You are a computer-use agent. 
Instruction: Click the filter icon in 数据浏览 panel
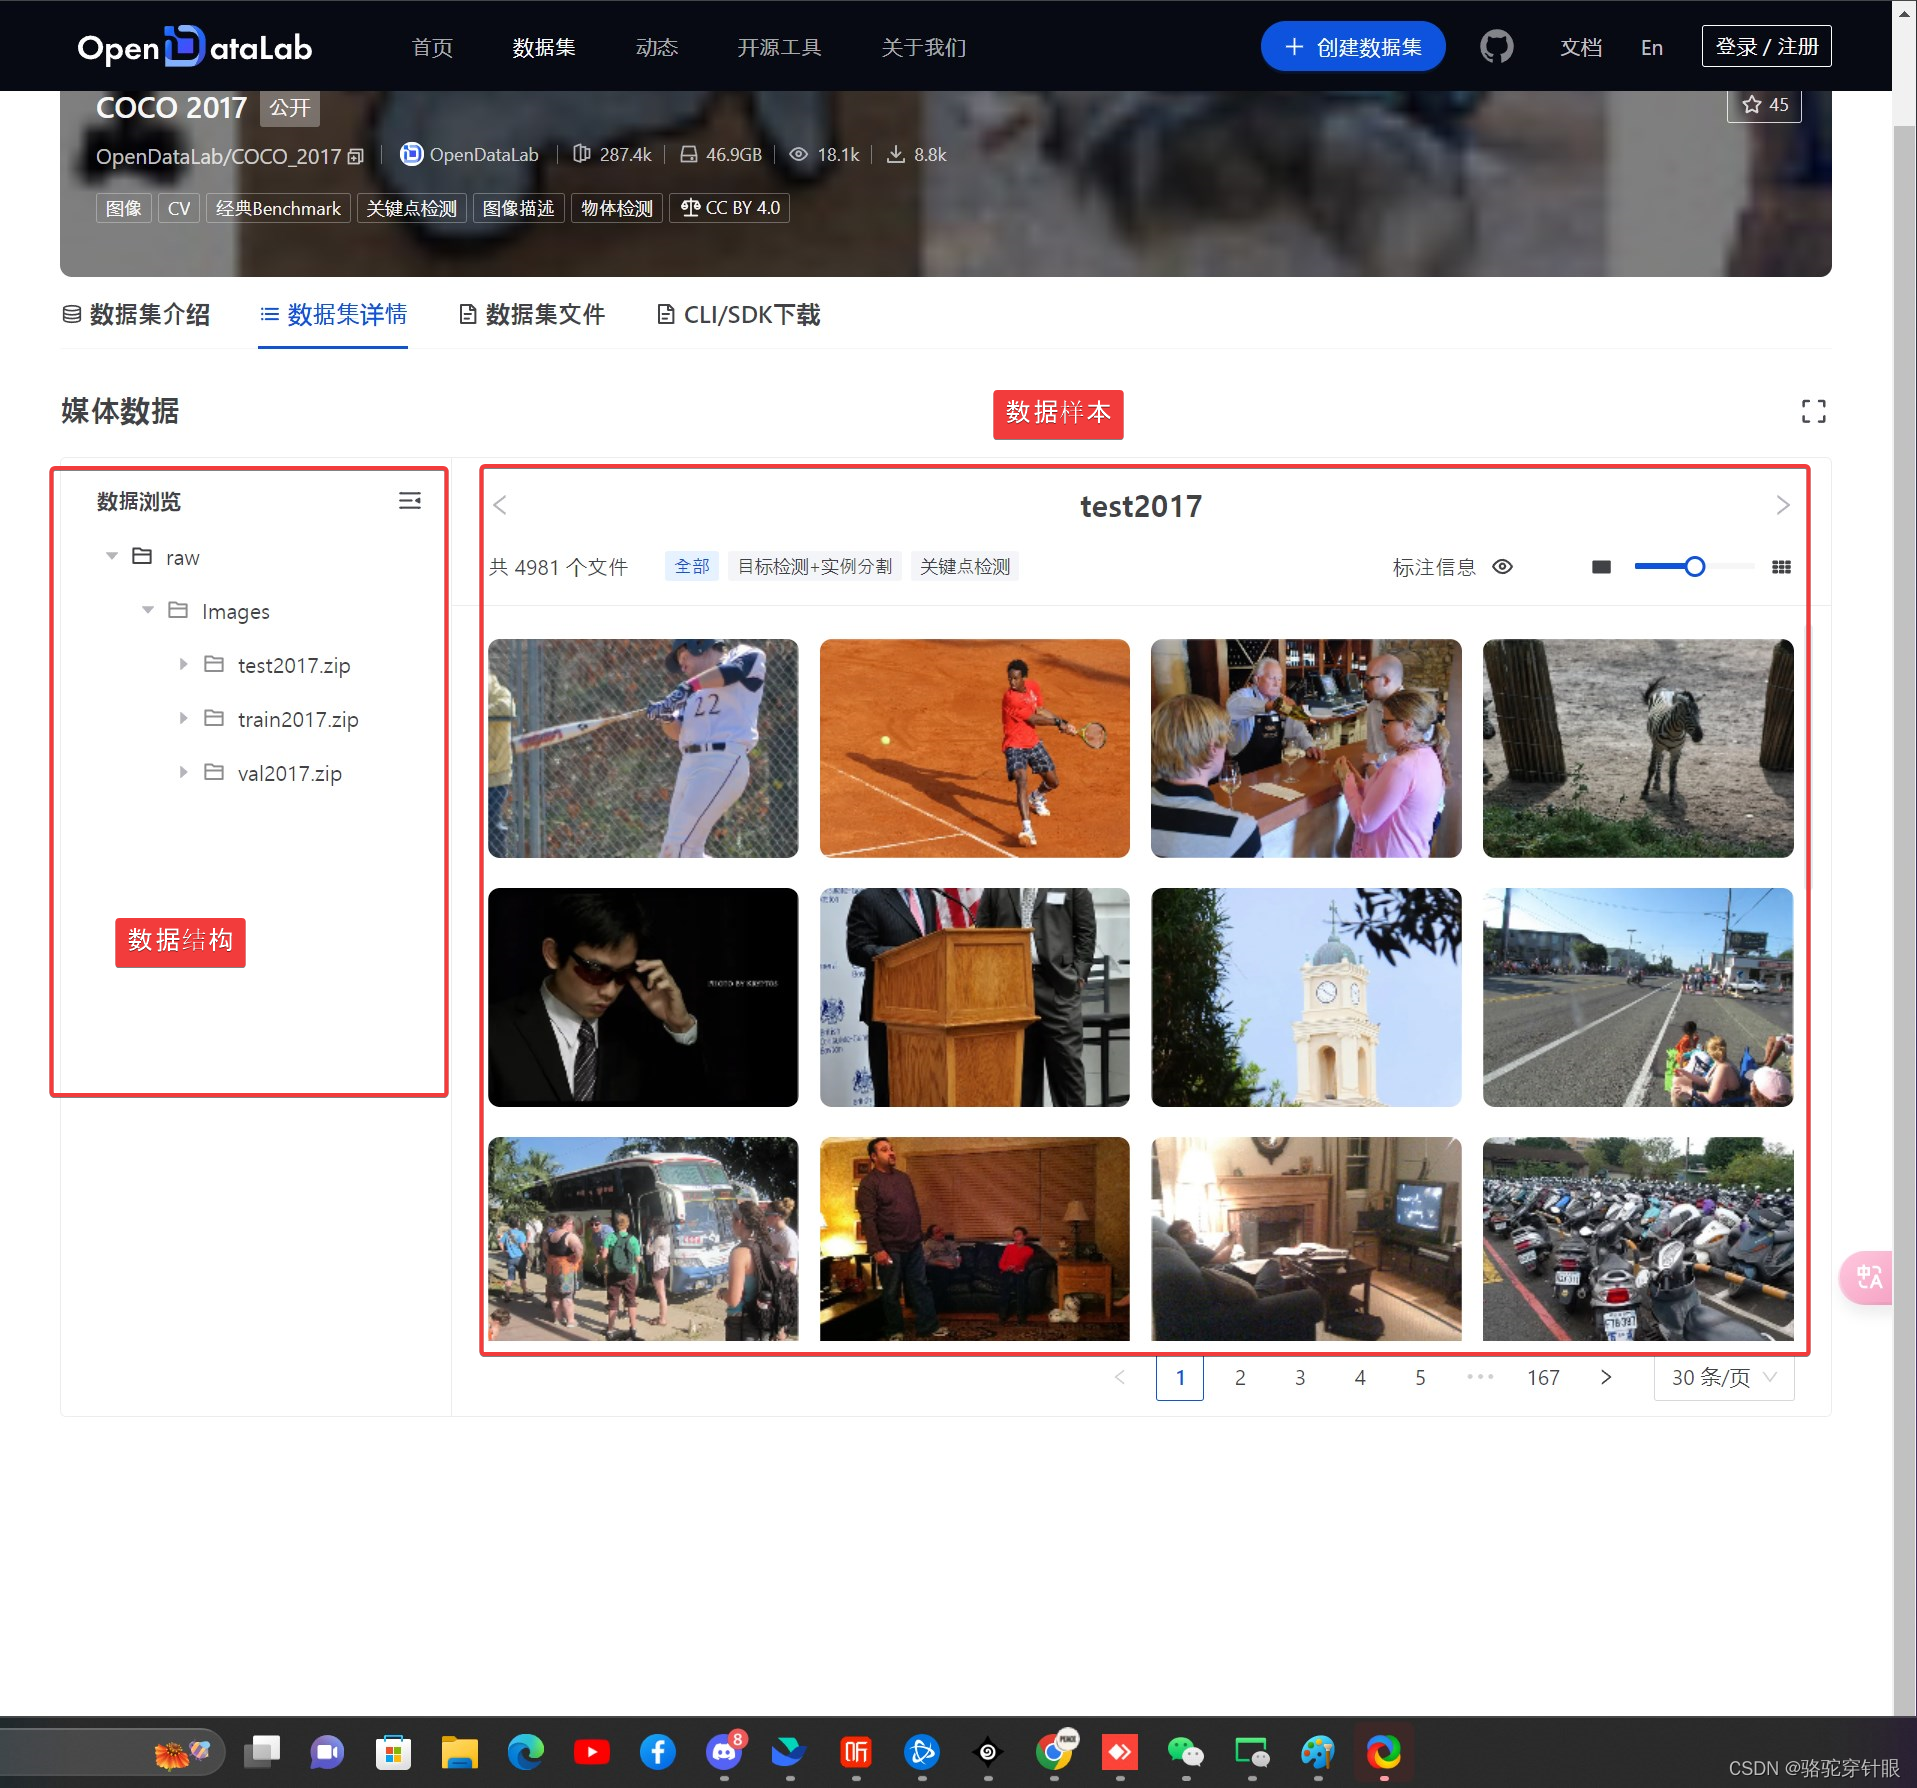[x=410, y=500]
